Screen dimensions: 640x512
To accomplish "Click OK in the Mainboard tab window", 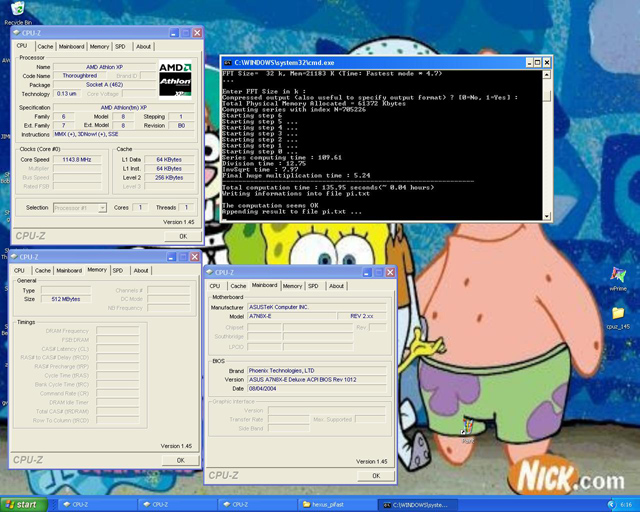I will (376, 476).
